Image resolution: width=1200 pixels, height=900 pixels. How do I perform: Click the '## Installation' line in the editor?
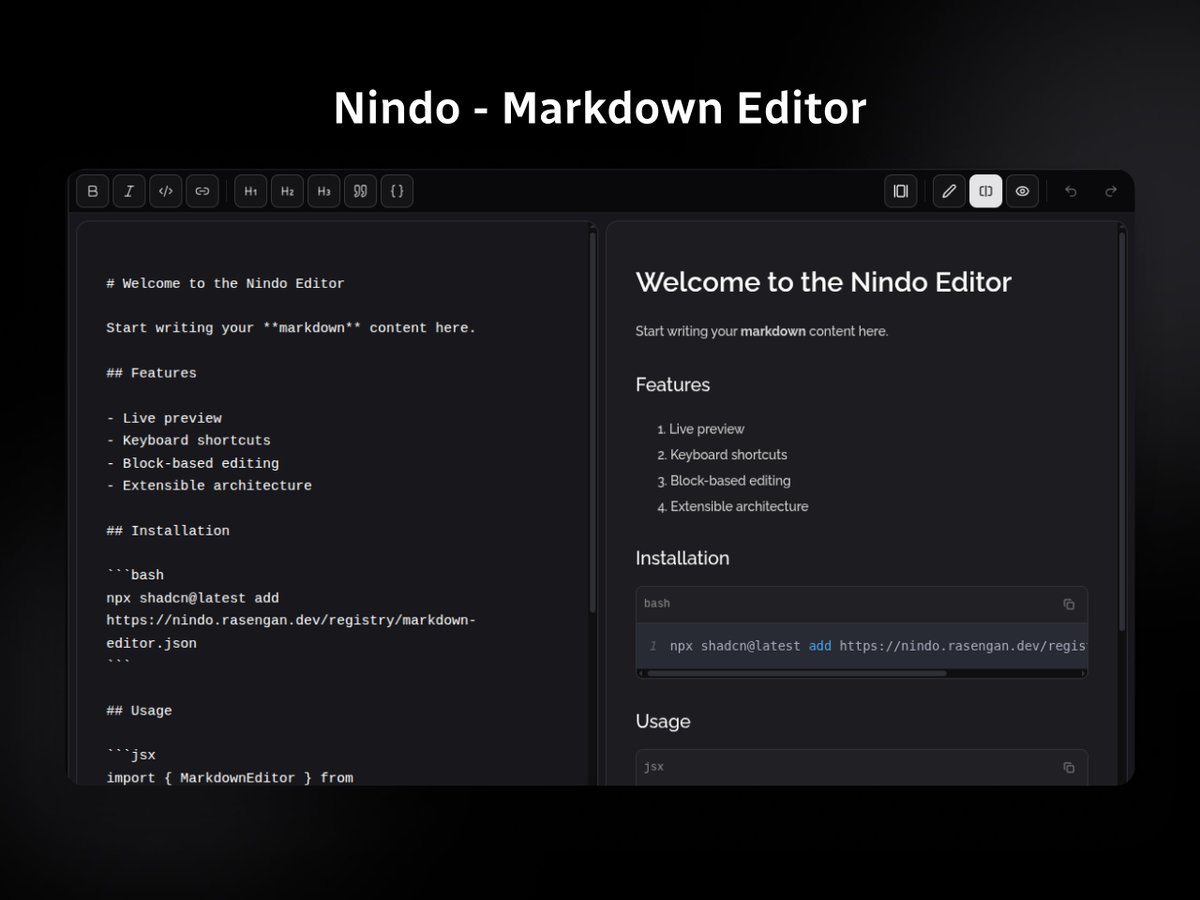[168, 530]
